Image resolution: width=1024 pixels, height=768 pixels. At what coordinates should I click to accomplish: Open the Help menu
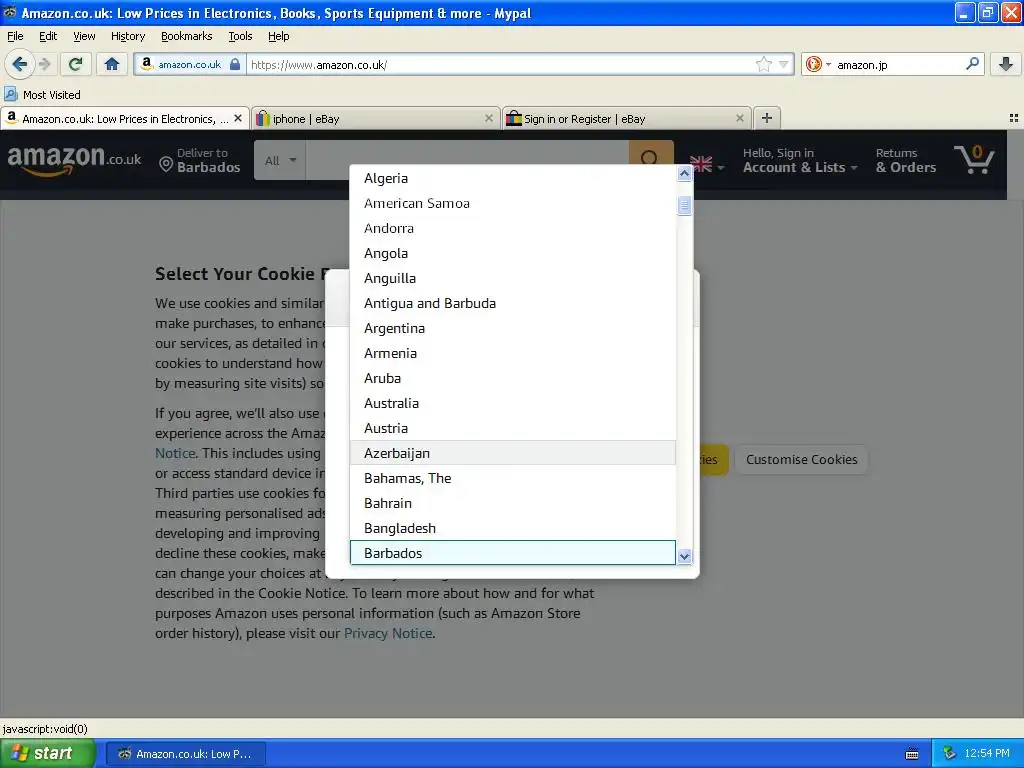click(278, 36)
